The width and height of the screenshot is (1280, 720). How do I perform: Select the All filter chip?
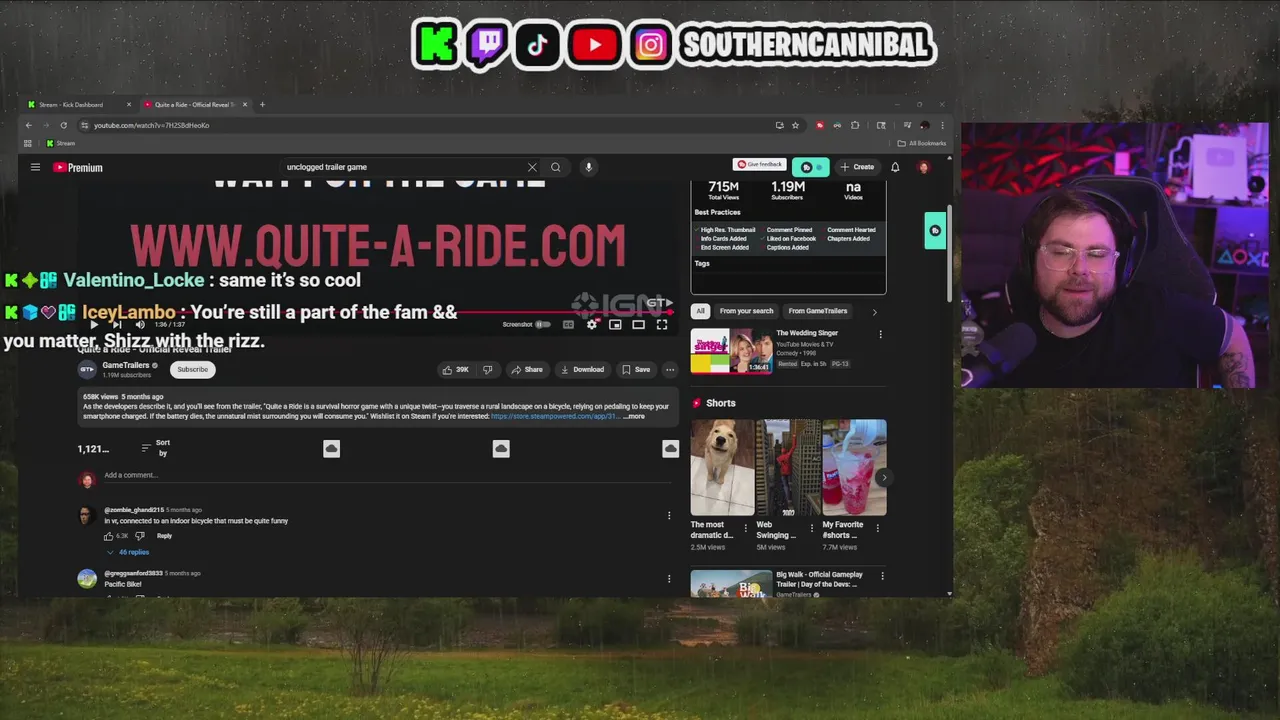pyautogui.click(x=700, y=311)
